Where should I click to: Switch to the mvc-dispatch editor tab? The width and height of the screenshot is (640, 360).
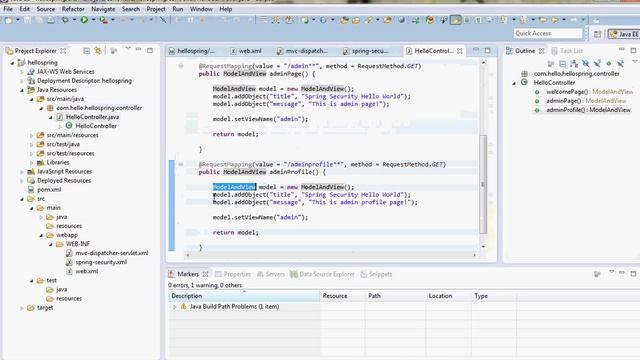coord(302,51)
